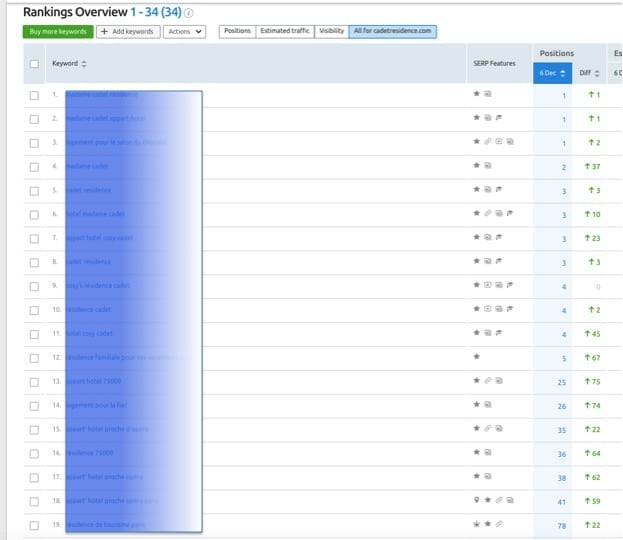Sort positions by the 6 Dec column
Screen dimensions: 623x540
(x=552, y=73)
